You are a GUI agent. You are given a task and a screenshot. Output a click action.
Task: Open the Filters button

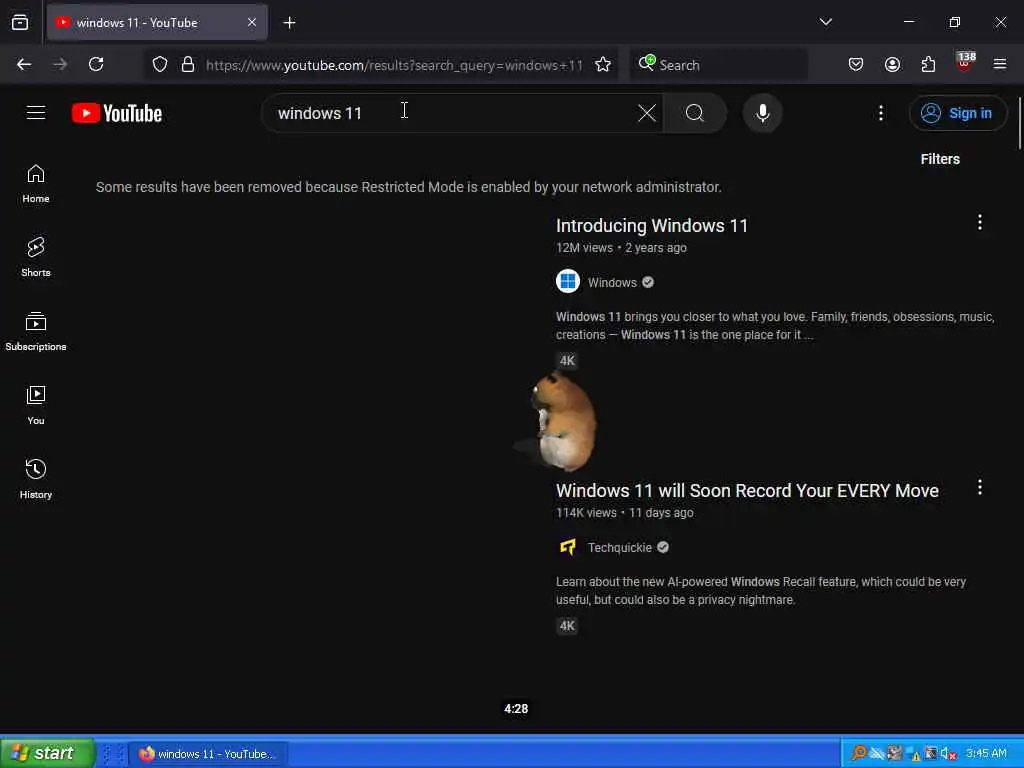coord(940,159)
